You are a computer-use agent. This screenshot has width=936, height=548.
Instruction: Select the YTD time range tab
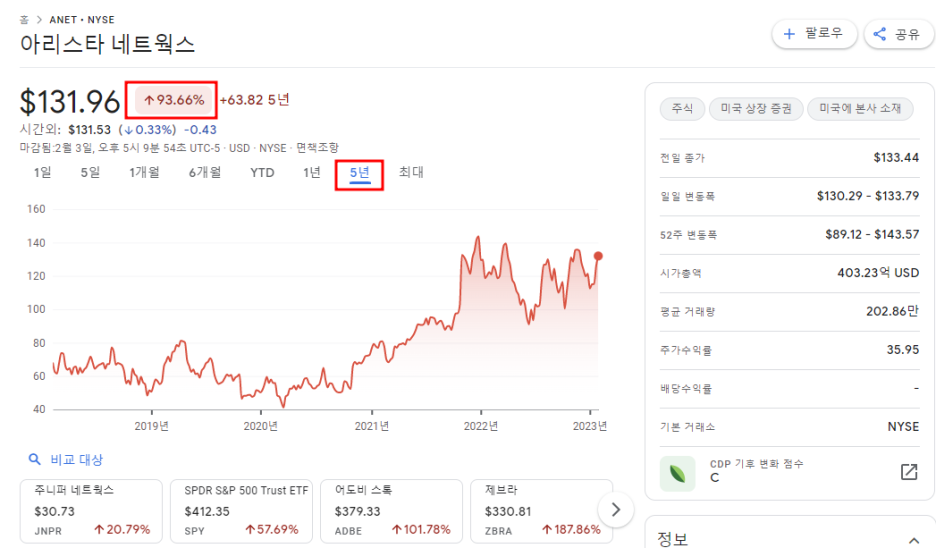[x=262, y=173]
